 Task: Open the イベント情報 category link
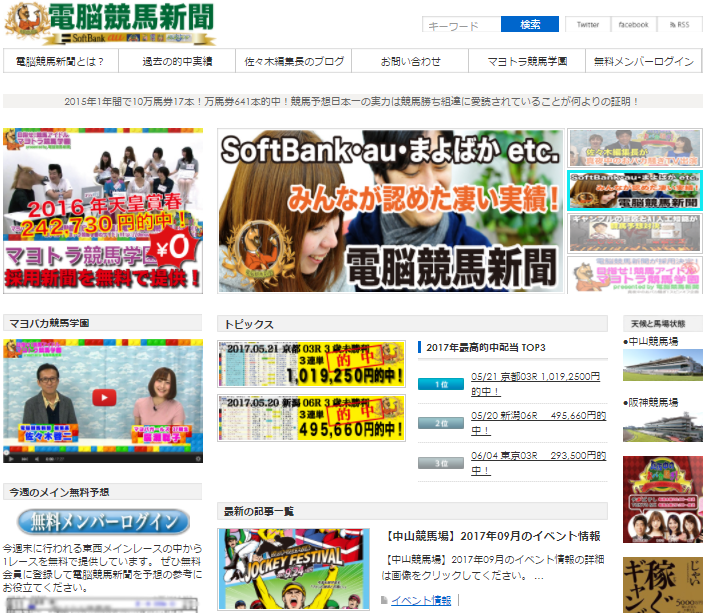pos(421,600)
